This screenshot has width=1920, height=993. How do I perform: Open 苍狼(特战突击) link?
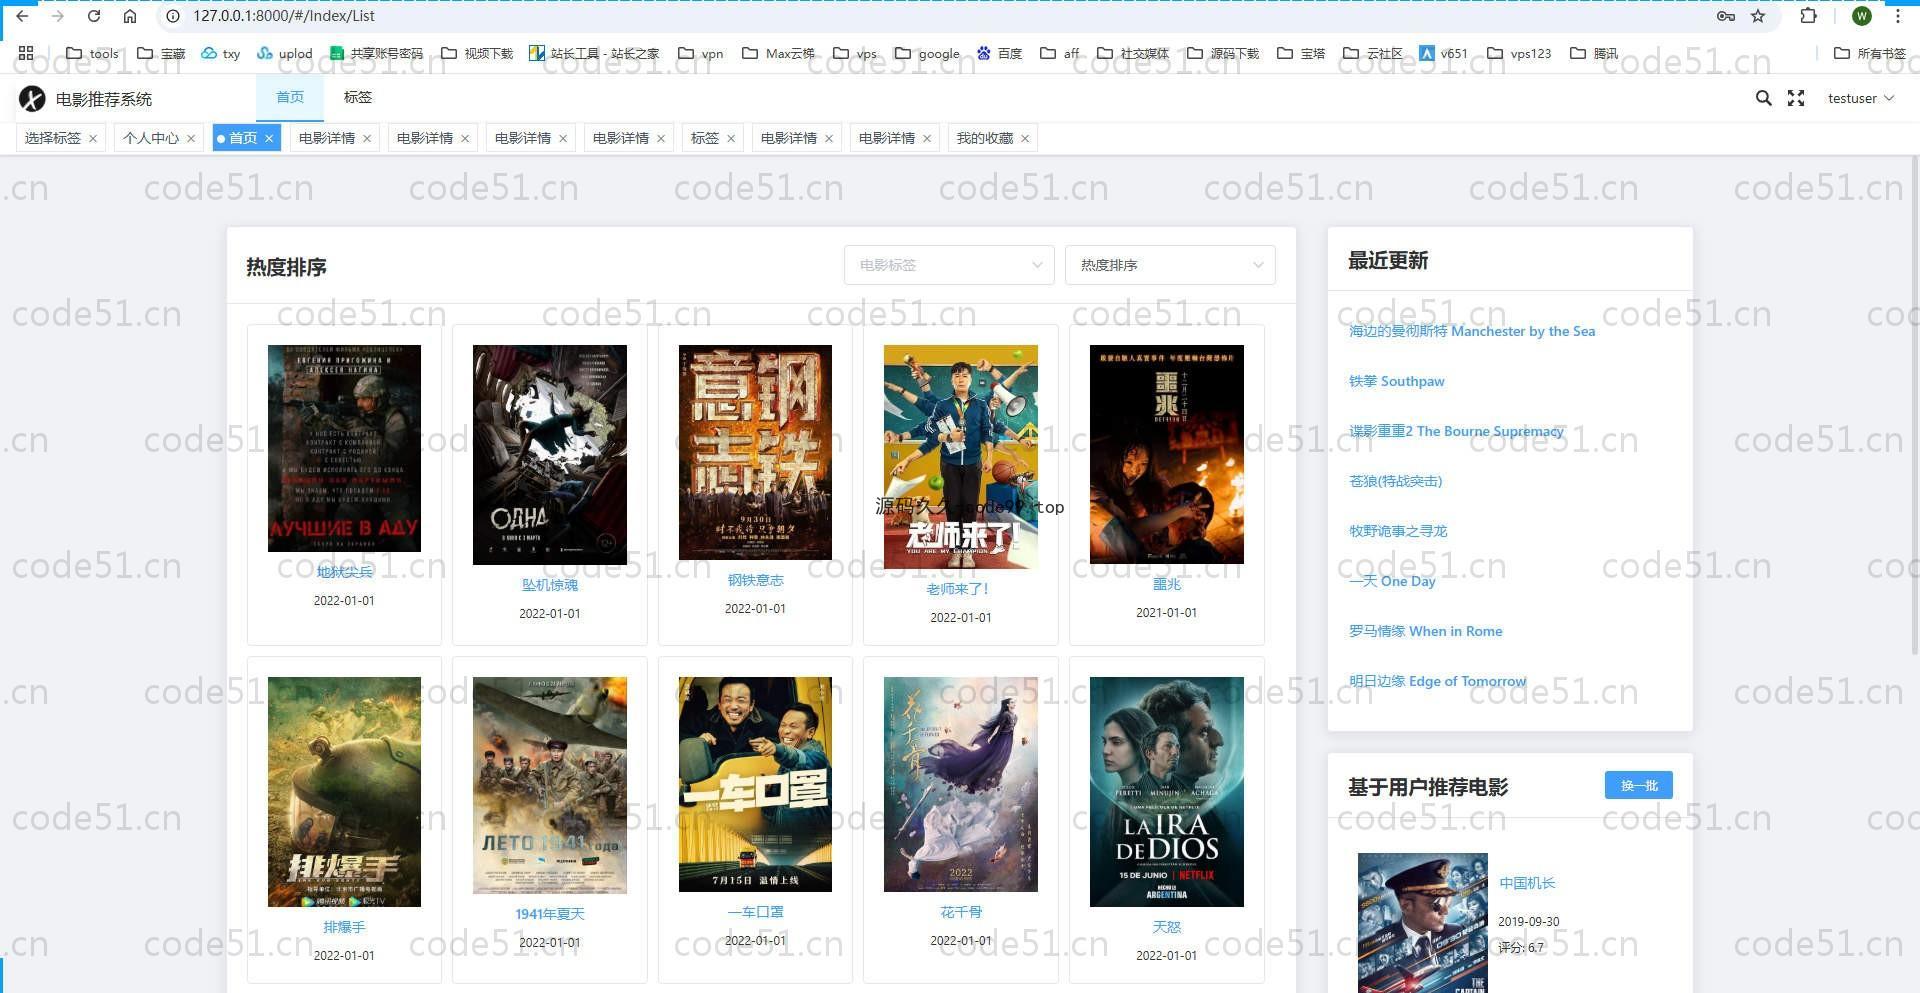pos(1395,481)
